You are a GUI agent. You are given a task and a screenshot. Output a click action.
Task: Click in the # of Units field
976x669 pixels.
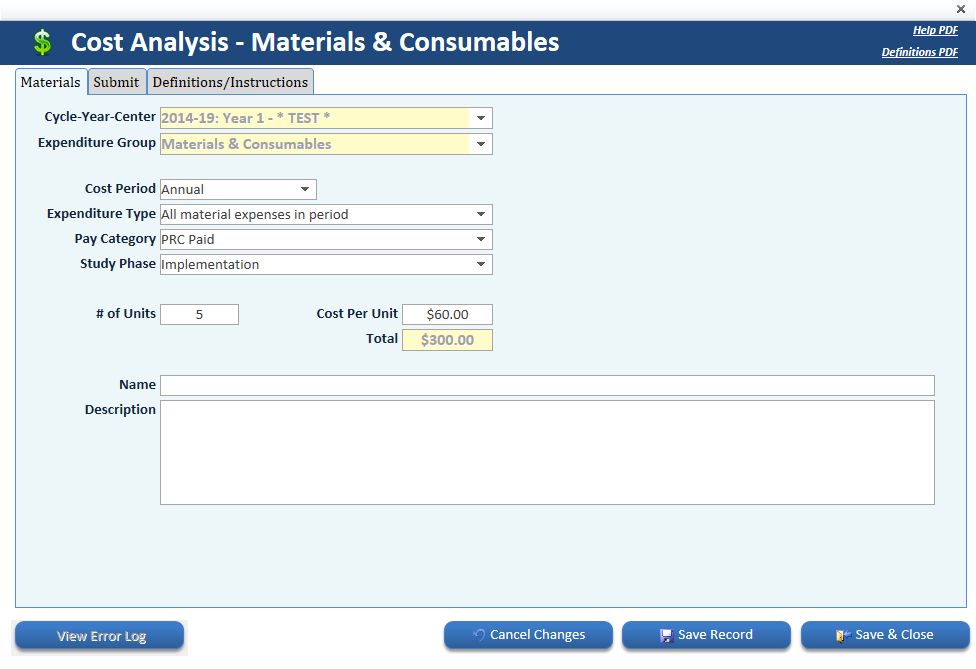tap(199, 314)
